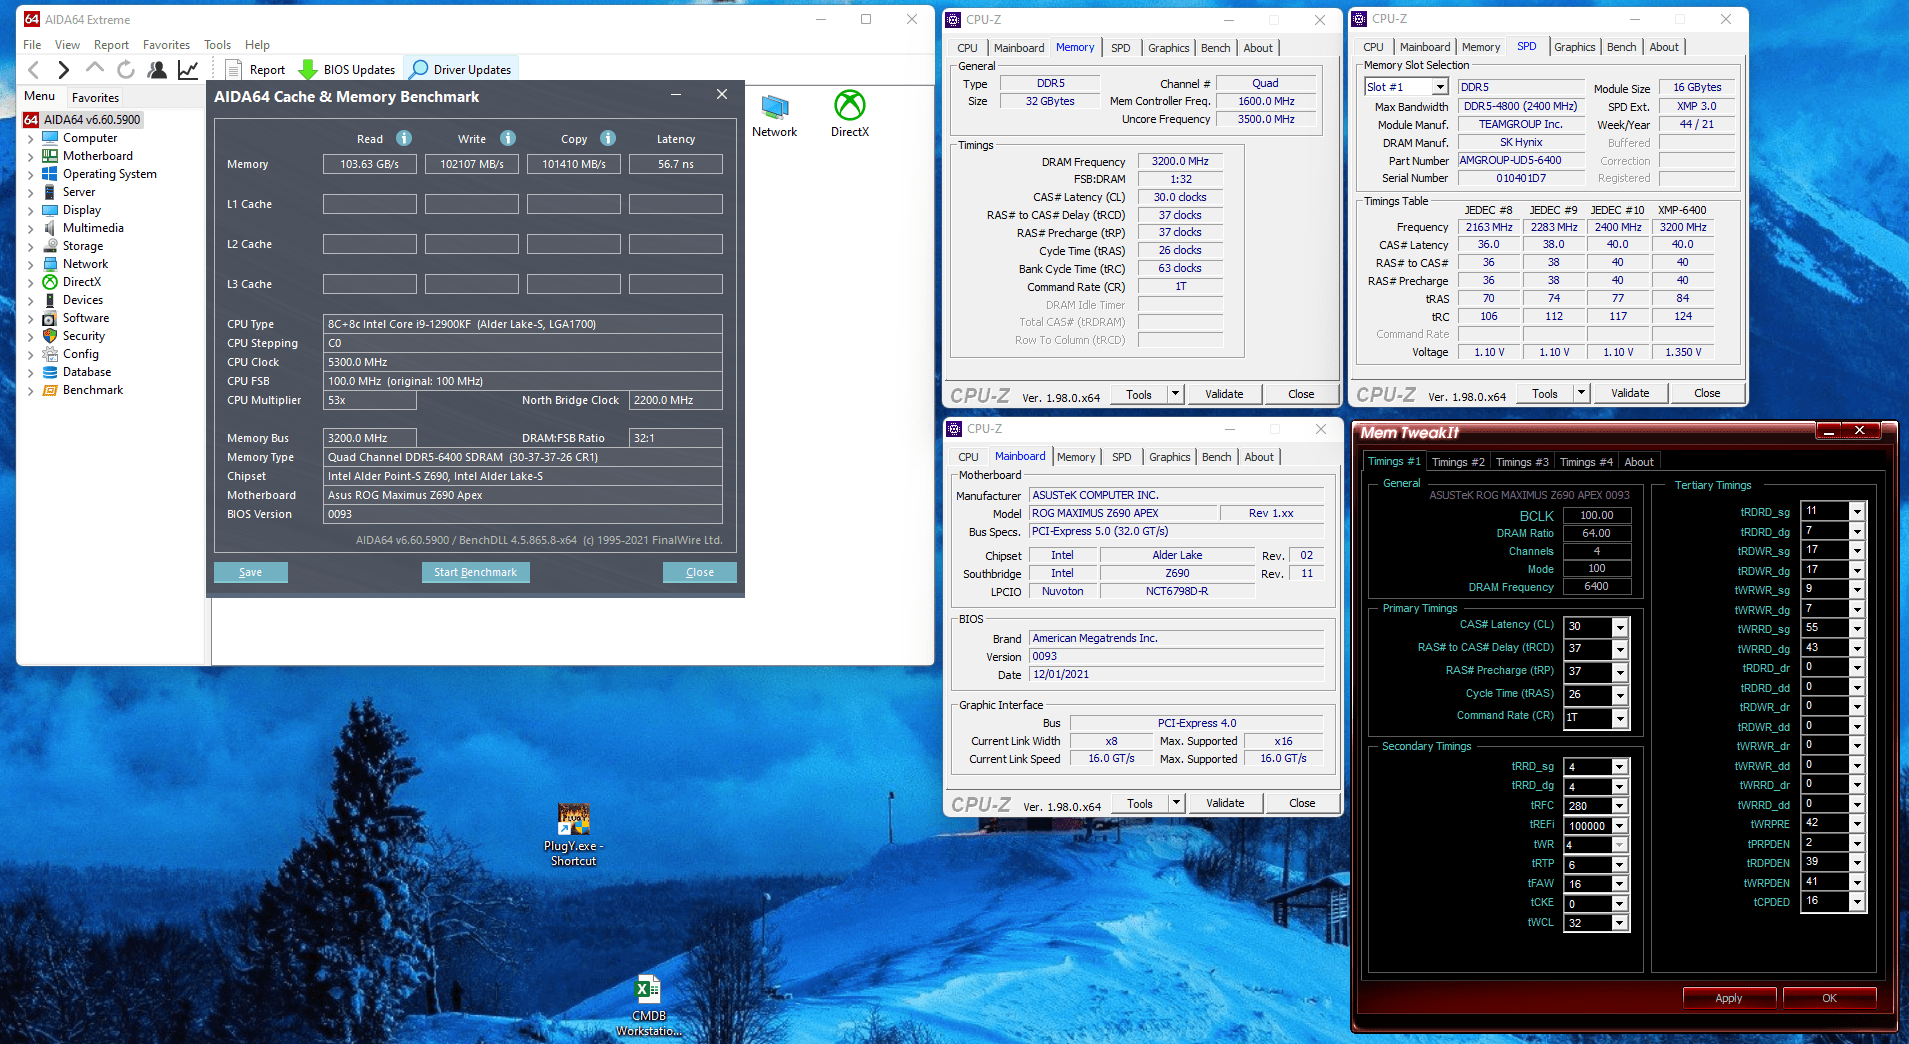The image size is (1909, 1044).
Task: Click the Read info icon in benchmark
Action: [x=404, y=138]
